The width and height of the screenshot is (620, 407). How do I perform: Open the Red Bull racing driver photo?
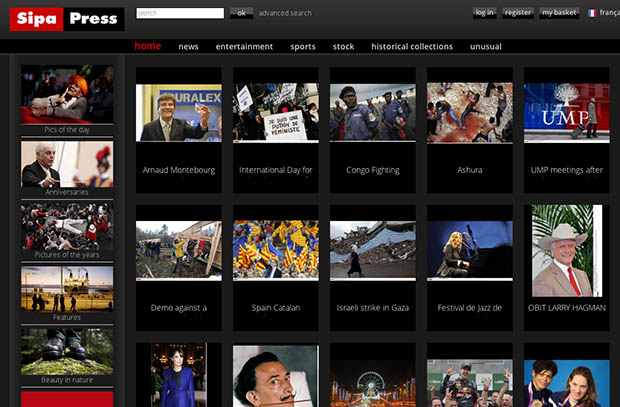pyautogui.click(x=470, y=383)
